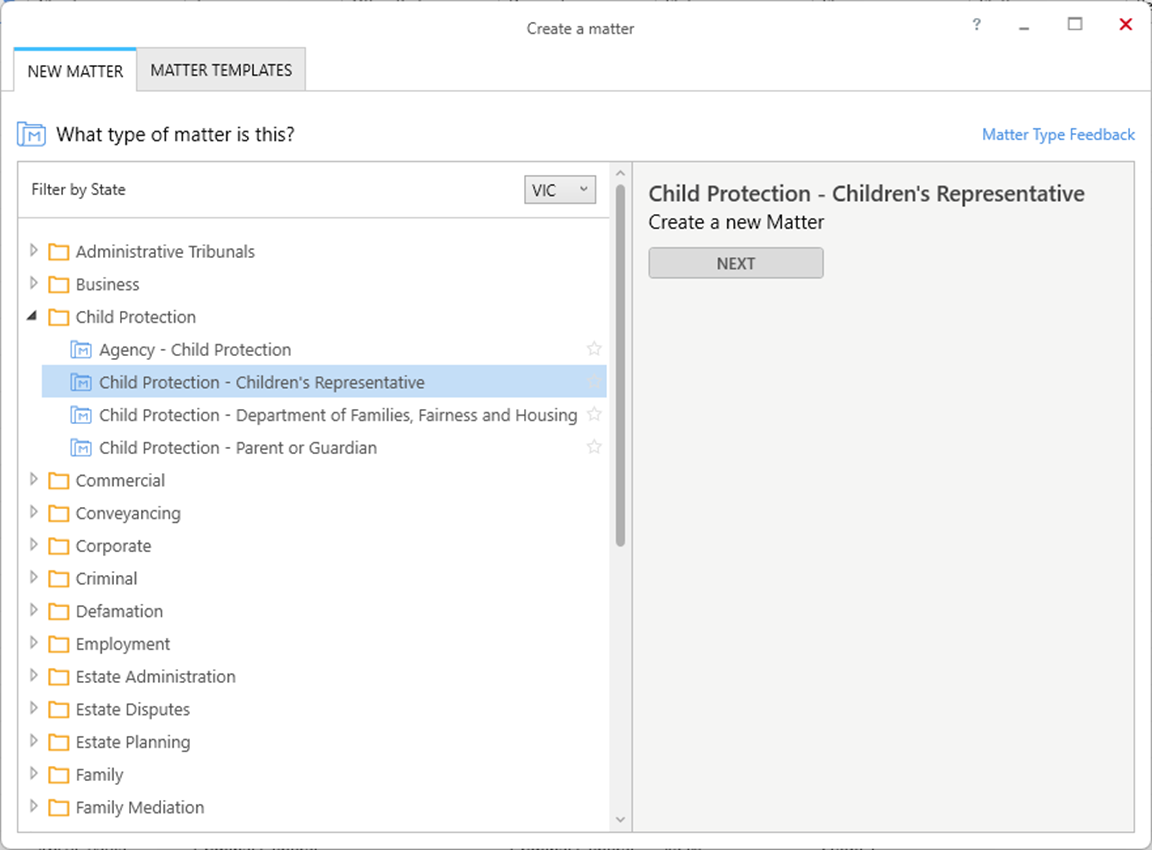Click the Parent or Guardian matter type icon

[81, 448]
